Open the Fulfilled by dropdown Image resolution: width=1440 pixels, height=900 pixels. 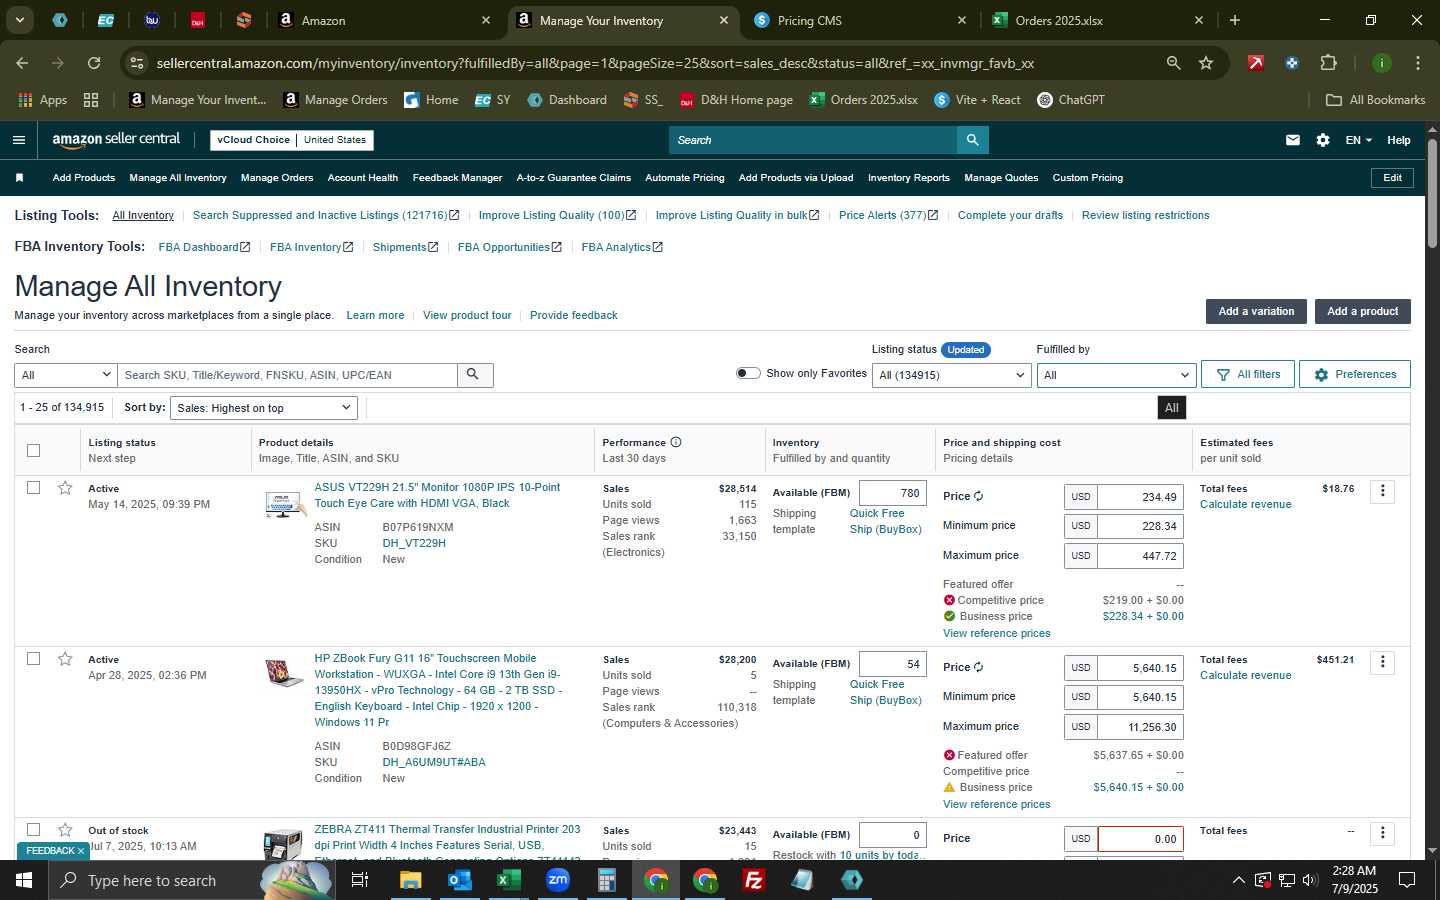(1116, 375)
